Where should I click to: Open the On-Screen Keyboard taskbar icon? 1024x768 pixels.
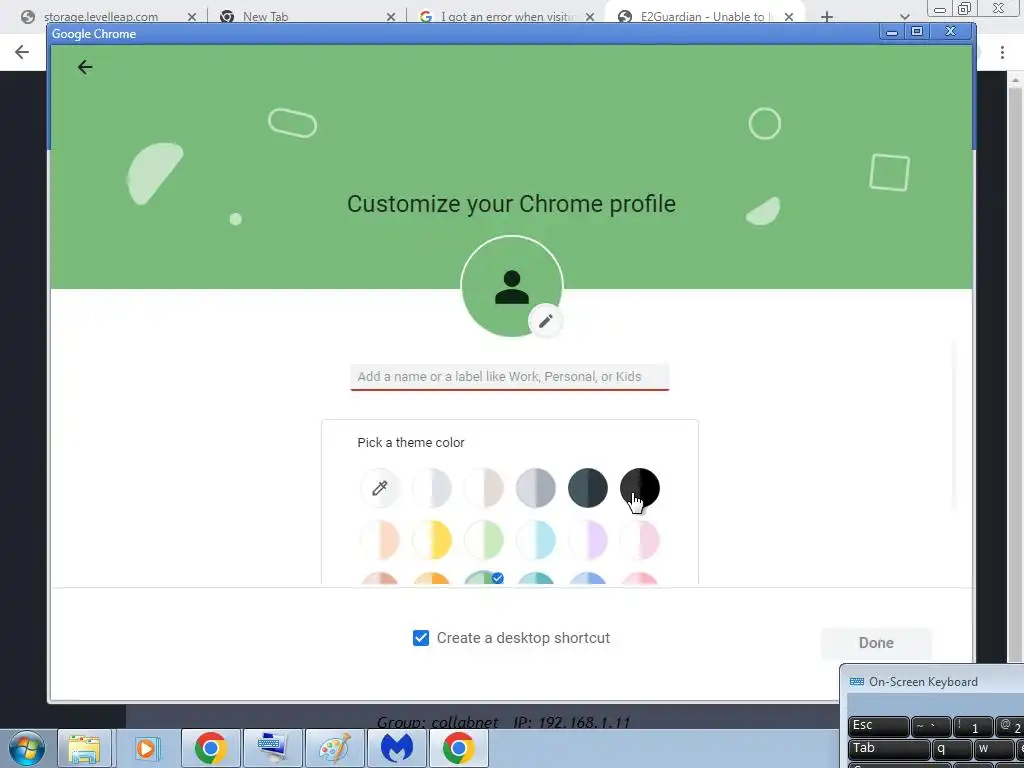pos(272,748)
